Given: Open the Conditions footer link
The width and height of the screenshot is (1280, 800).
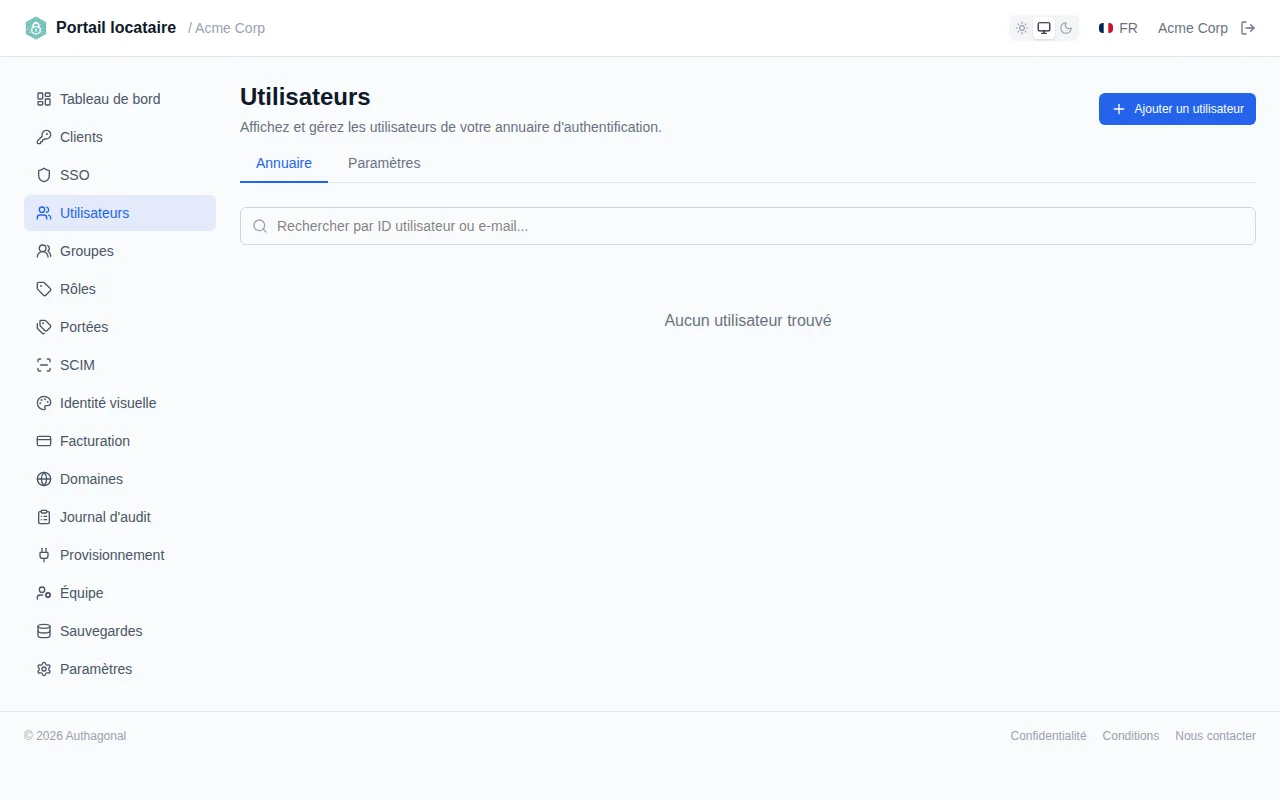Looking at the screenshot, I should tap(1131, 736).
